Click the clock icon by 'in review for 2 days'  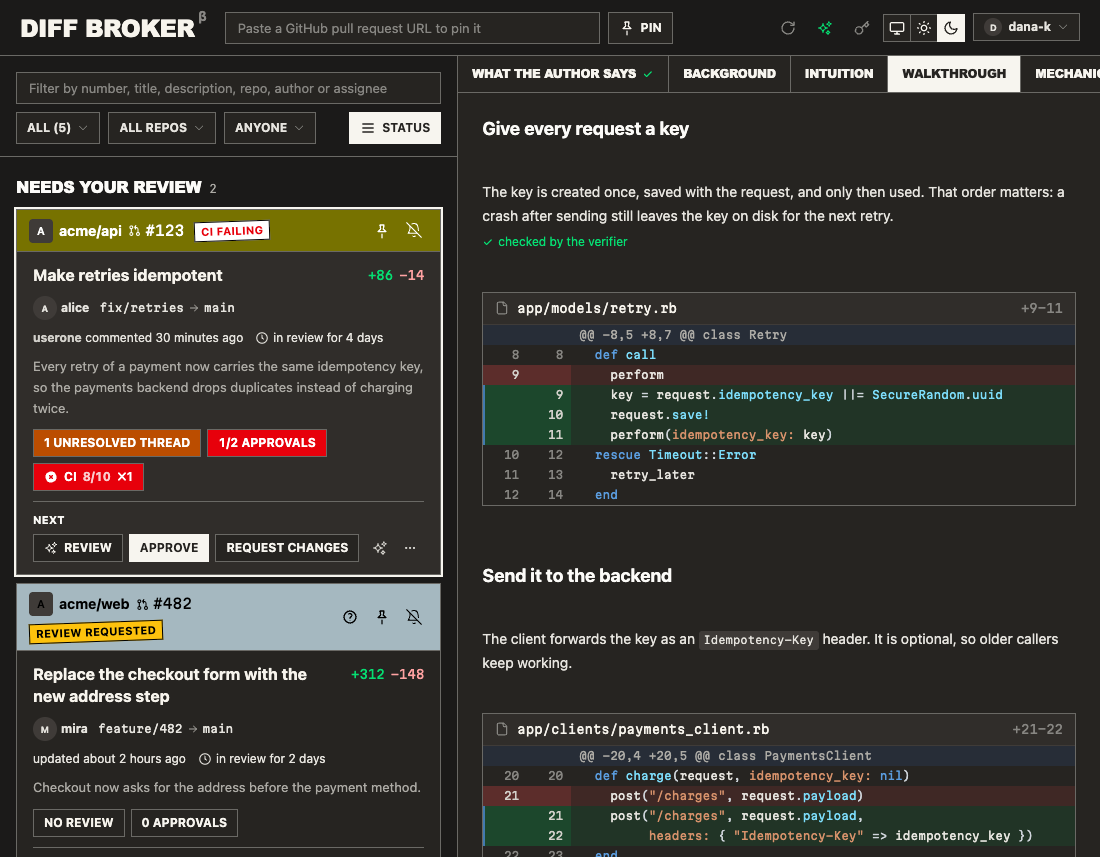point(205,759)
